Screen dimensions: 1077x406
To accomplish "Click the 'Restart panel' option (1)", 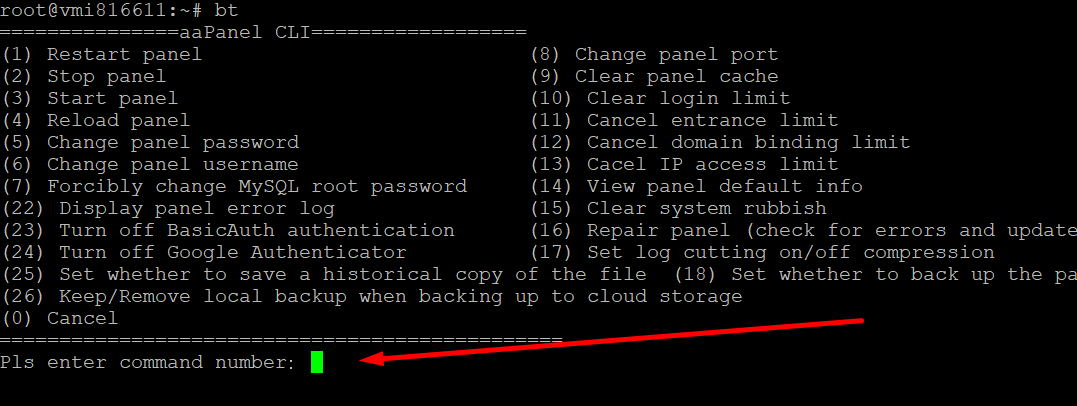I will [x=102, y=54].
